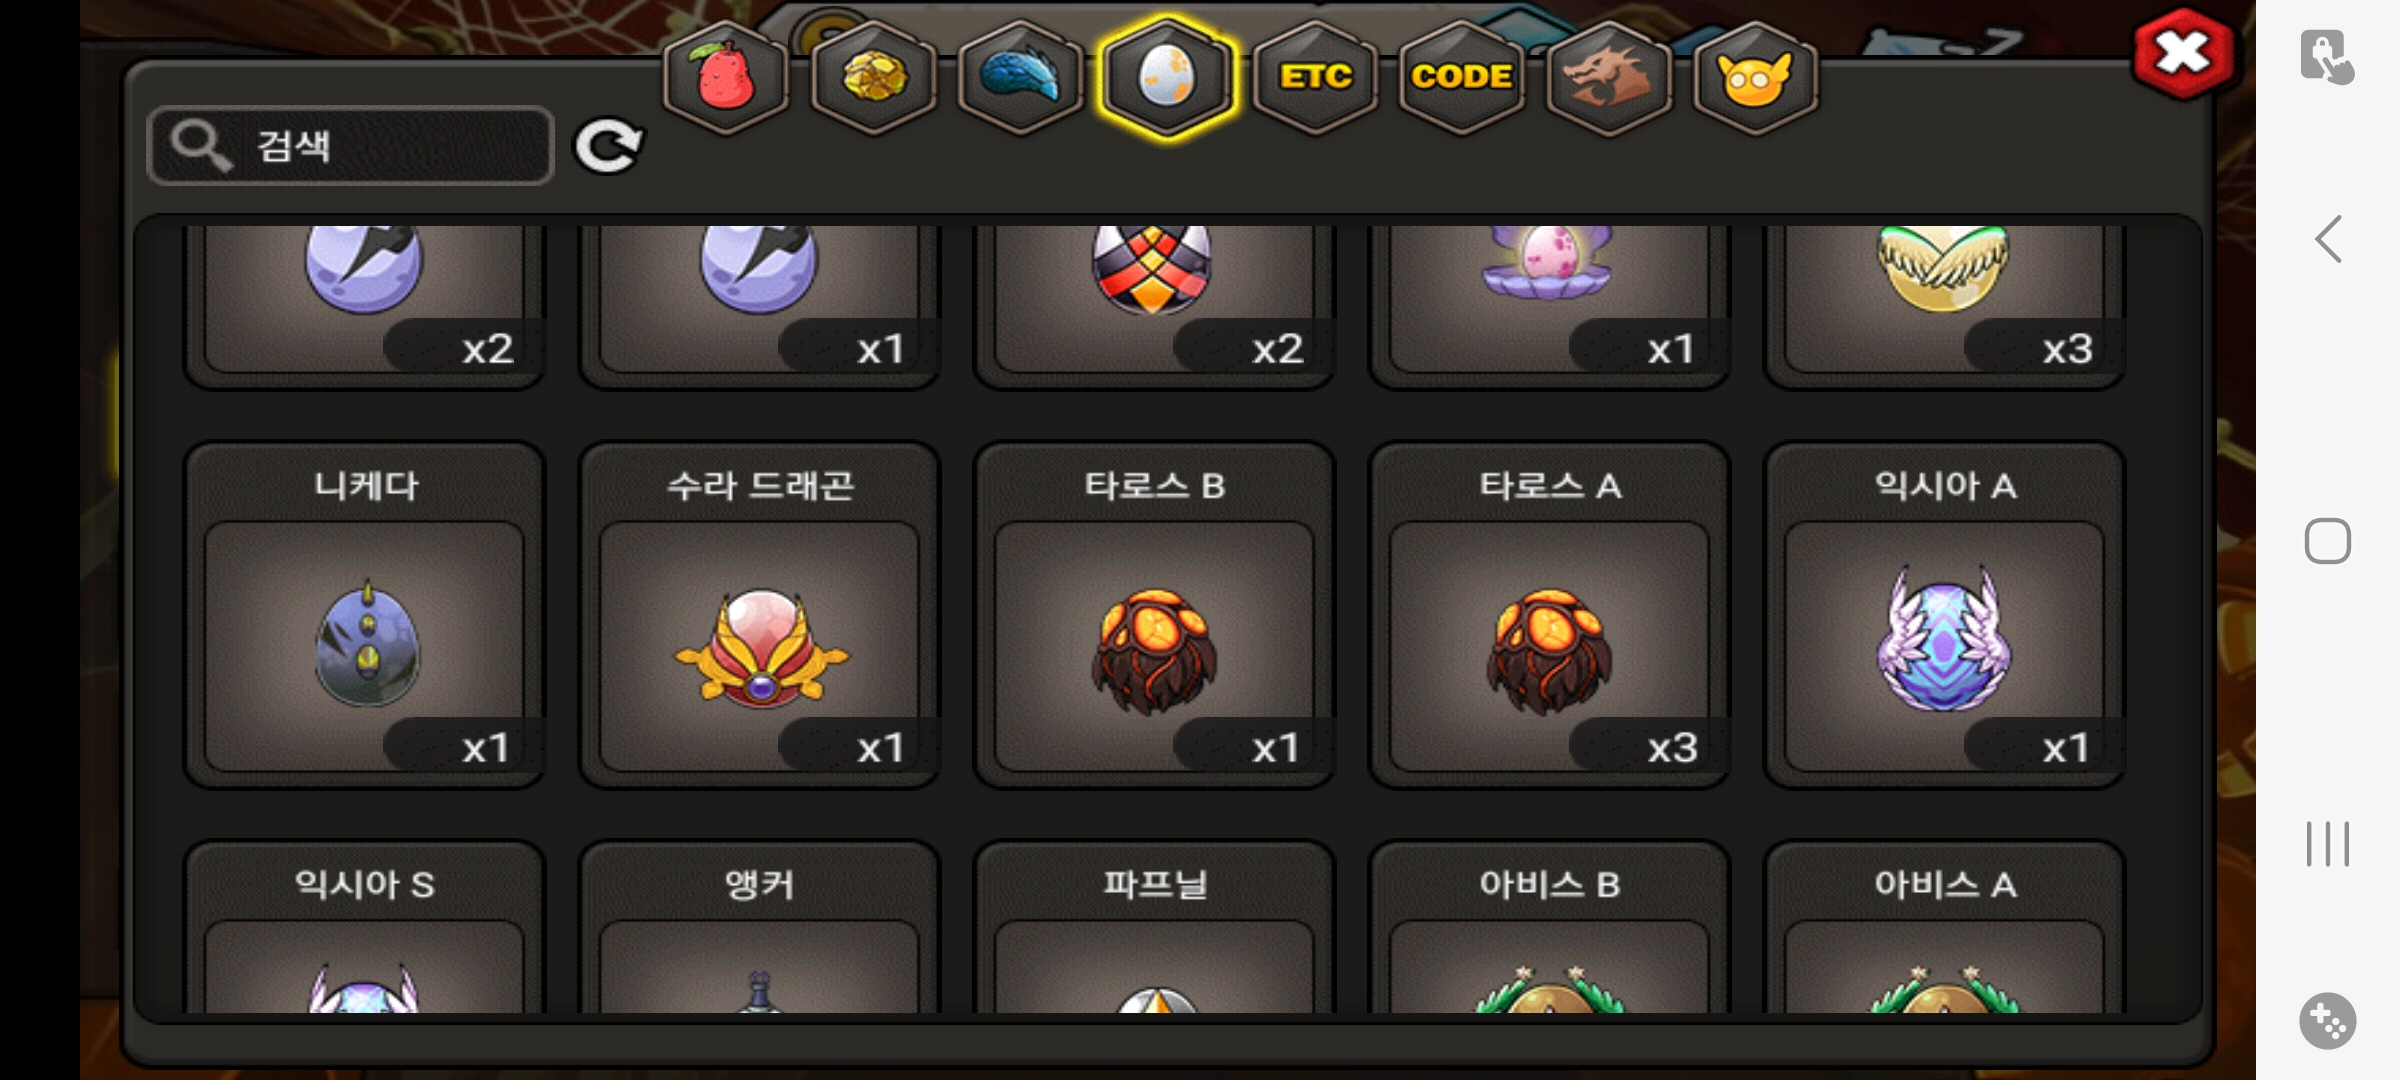
Task: Select the gold nugget category tab
Action: pos(873,77)
